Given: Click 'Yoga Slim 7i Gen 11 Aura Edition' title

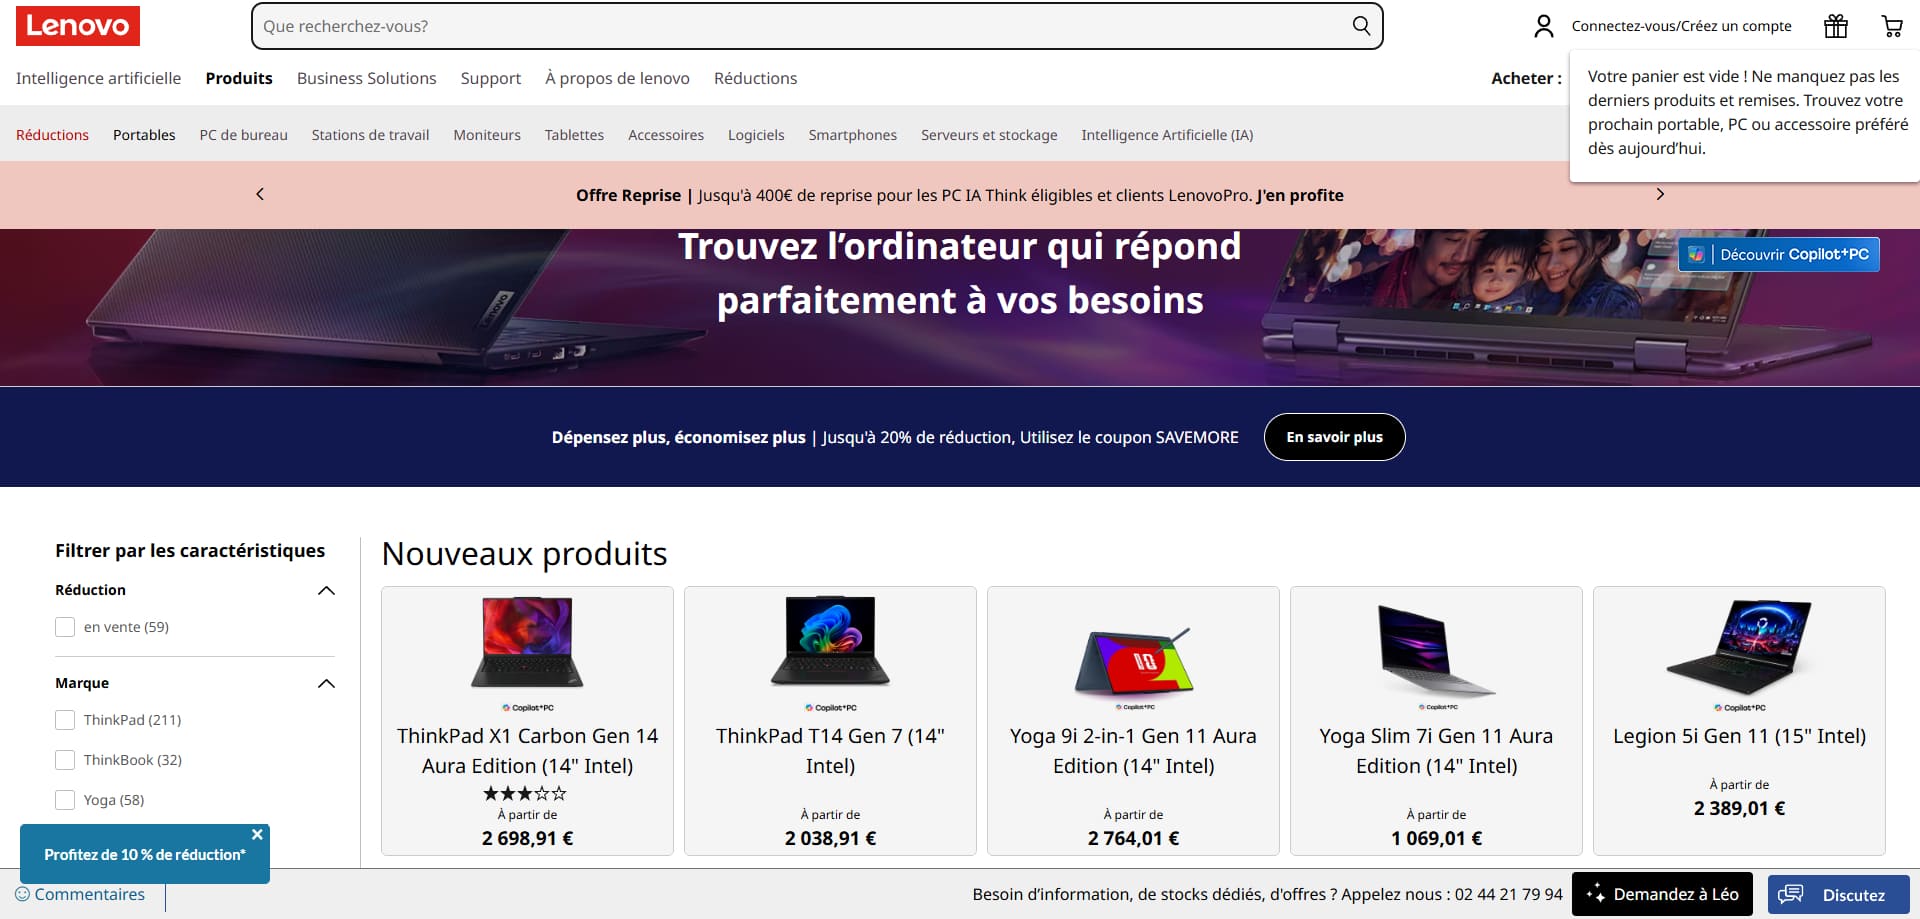Looking at the screenshot, I should coord(1436,751).
